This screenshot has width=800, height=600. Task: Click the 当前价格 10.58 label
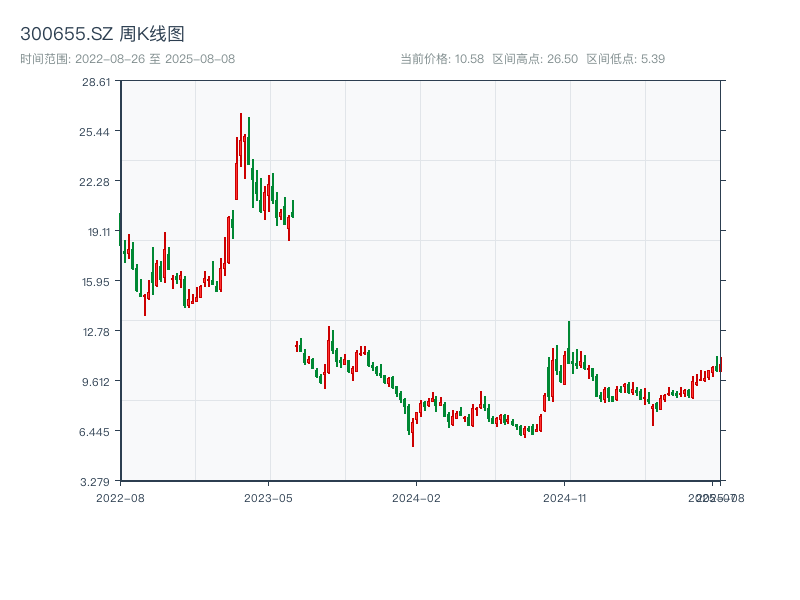click(x=441, y=59)
